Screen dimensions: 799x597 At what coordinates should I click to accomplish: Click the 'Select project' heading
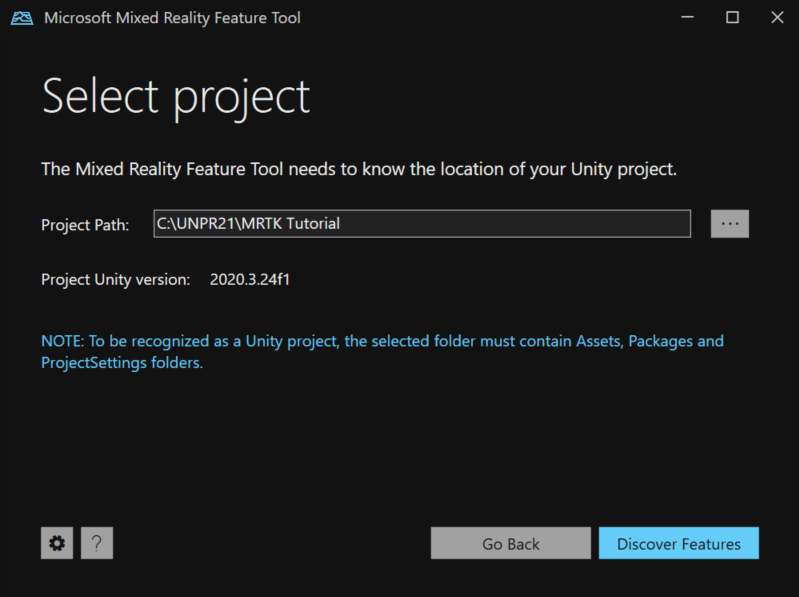point(176,97)
